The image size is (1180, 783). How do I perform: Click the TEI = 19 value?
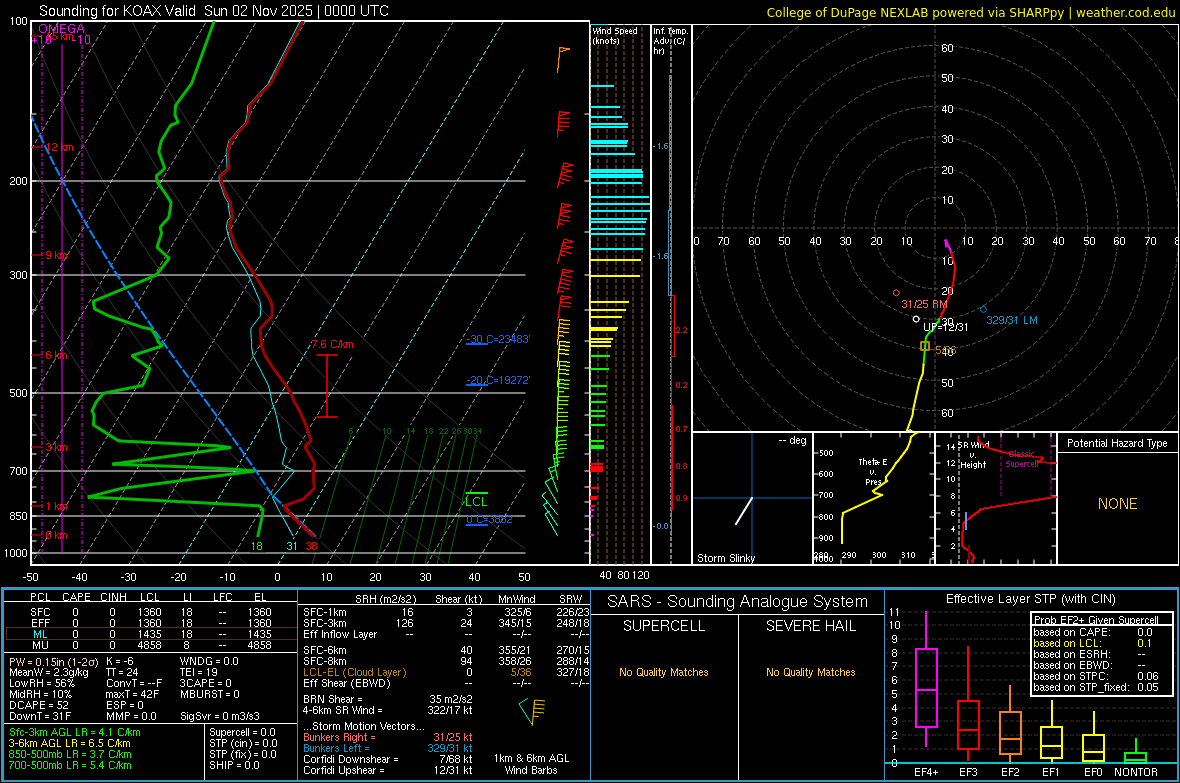[x=199, y=672]
